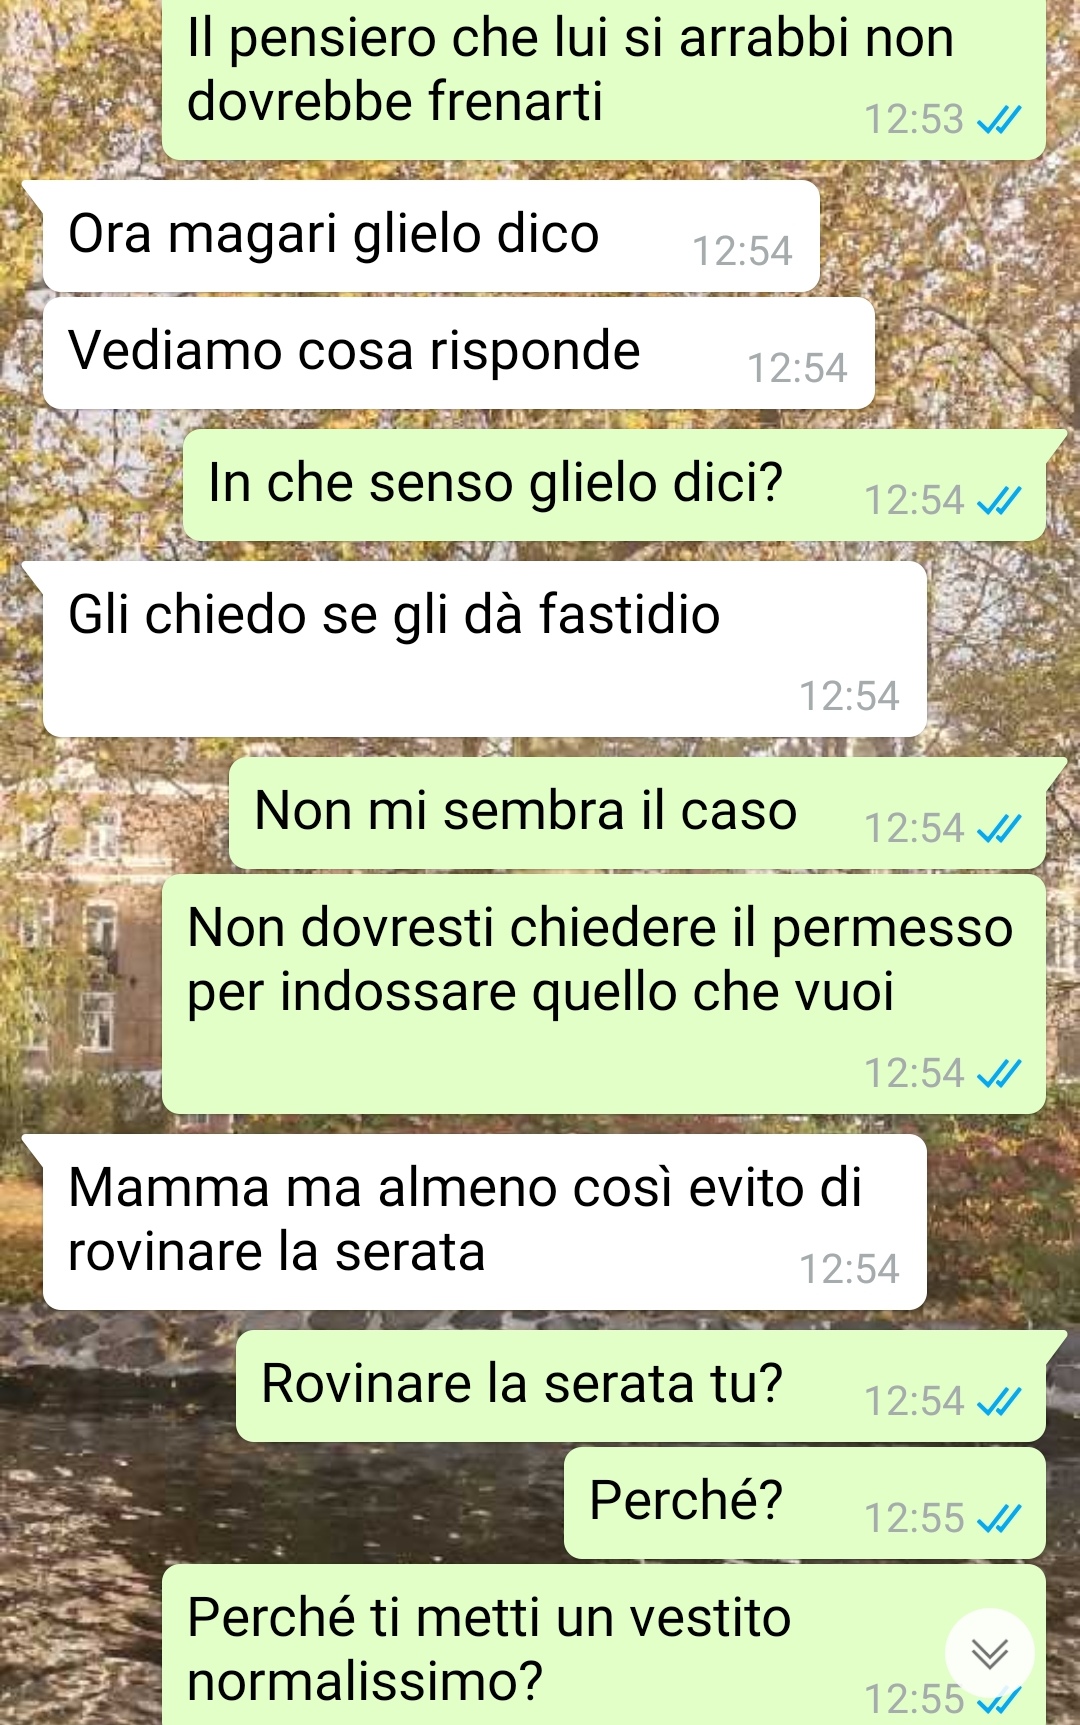The image size is (1080, 1725).
Task: Tap the 'Gli chiedo se gli dà fastidio' bubble
Action: pyautogui.click(x=485, y=649)
